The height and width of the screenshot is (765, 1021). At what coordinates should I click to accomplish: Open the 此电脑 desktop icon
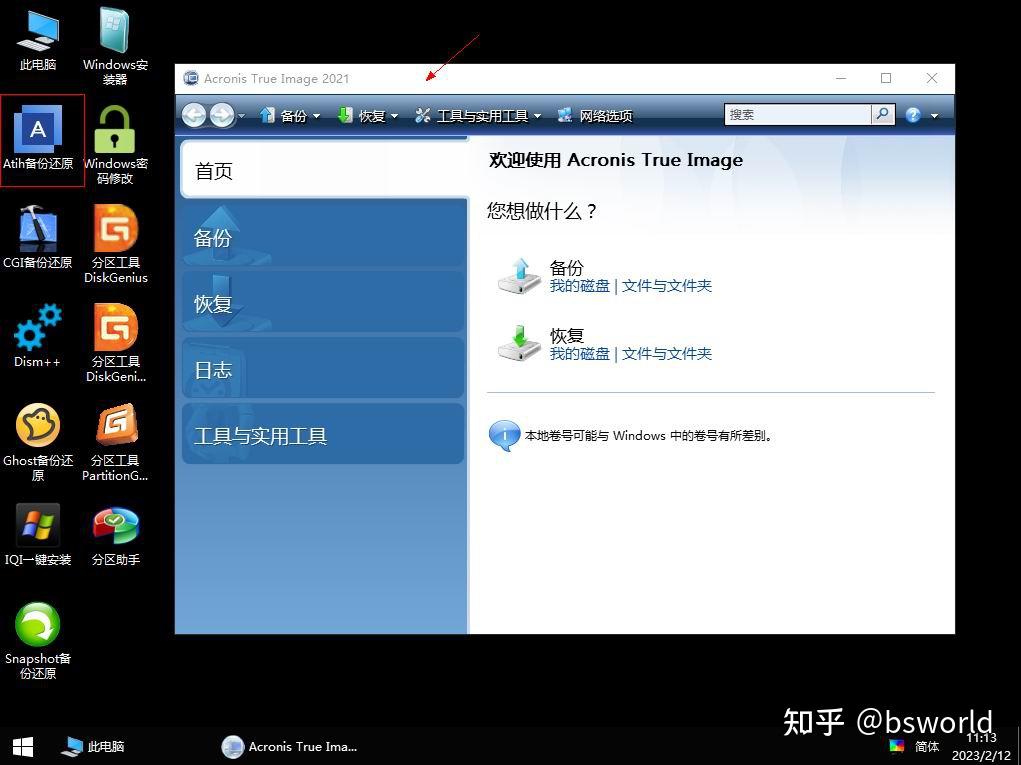tap(38, 39)
